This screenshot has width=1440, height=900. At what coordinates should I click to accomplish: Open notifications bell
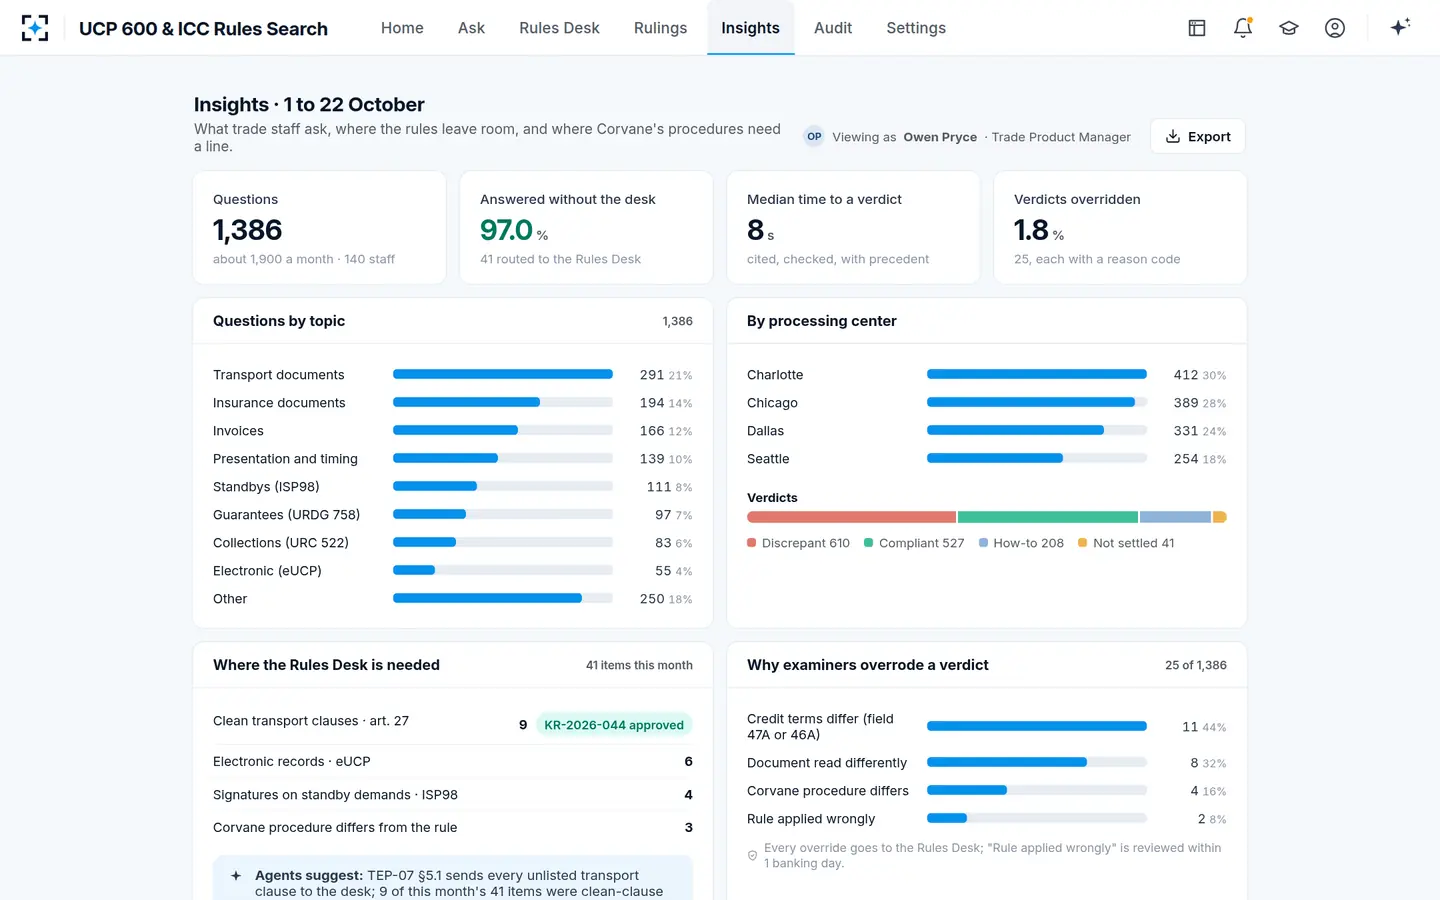pos(1243,28)
